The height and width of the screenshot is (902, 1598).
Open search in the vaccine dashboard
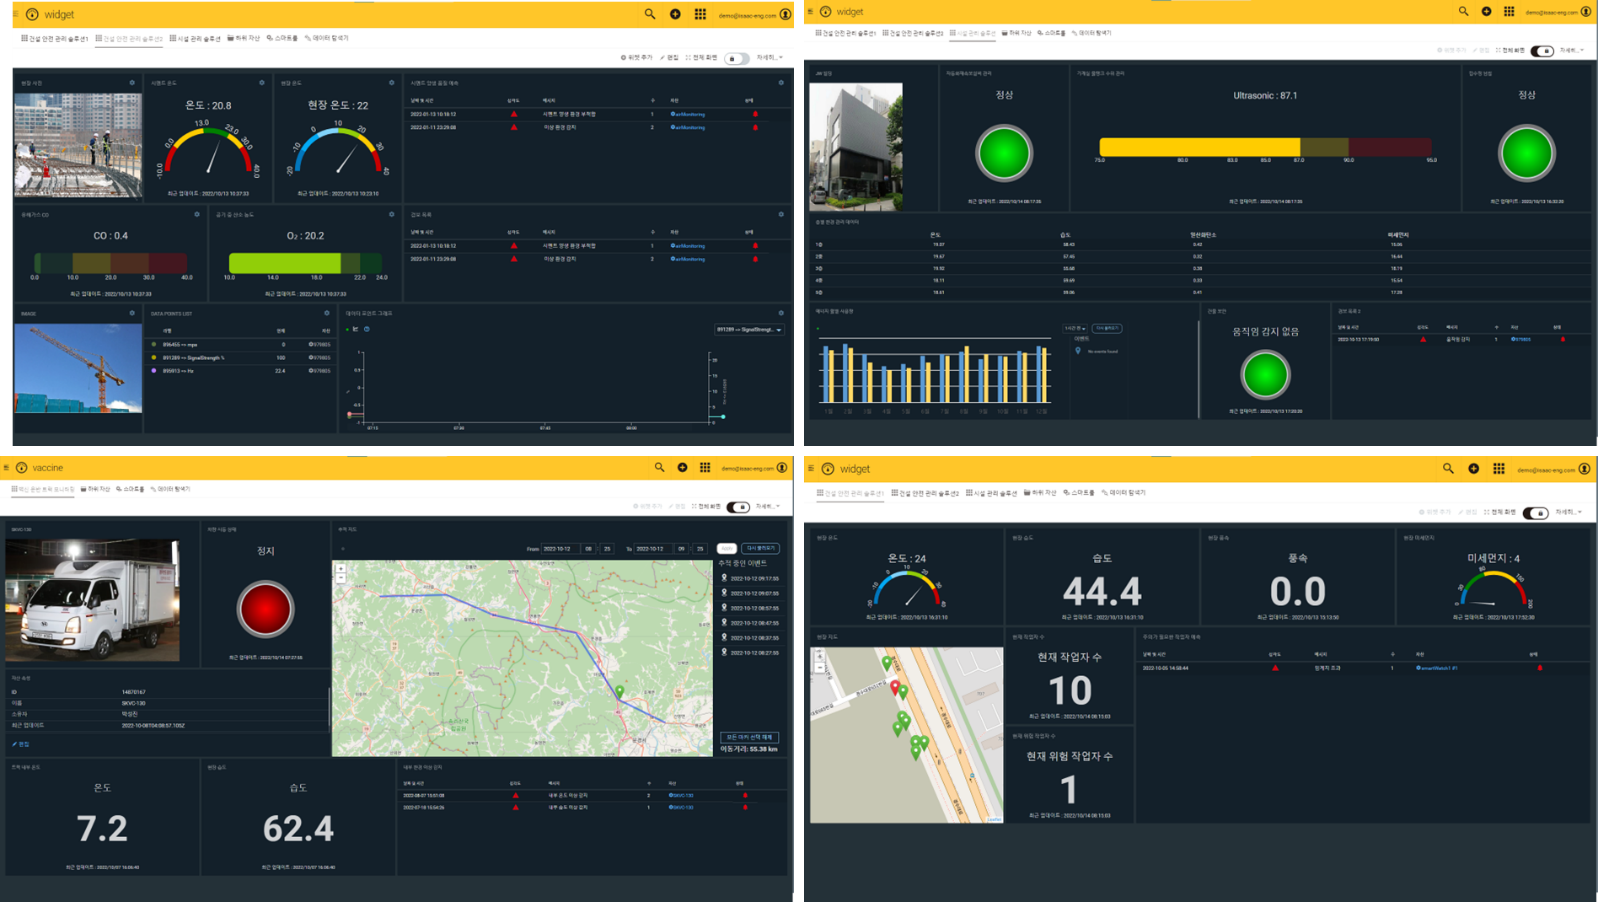[x=659, y=467]
